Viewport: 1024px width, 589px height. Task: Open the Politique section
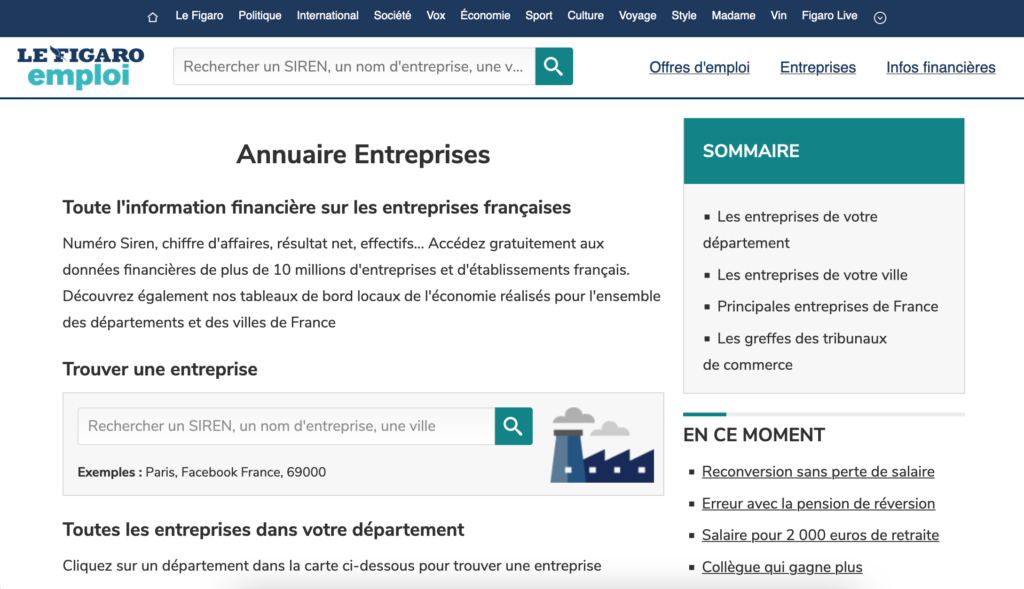(260, 15)
